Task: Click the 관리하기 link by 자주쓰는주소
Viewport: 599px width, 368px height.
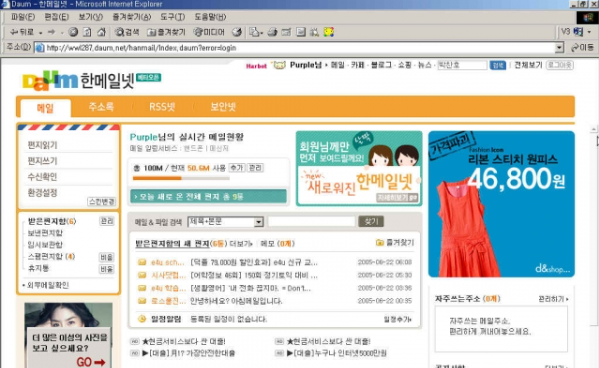Action: 553,299
